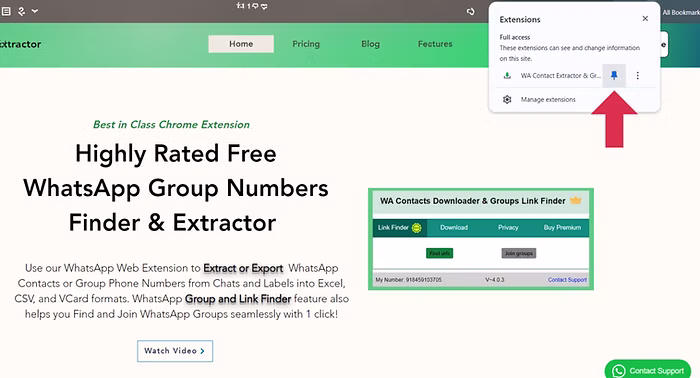700x378 pixels.
Task: Click the bold 'Extract or Export' text
Action: click(x=243, y=268)
